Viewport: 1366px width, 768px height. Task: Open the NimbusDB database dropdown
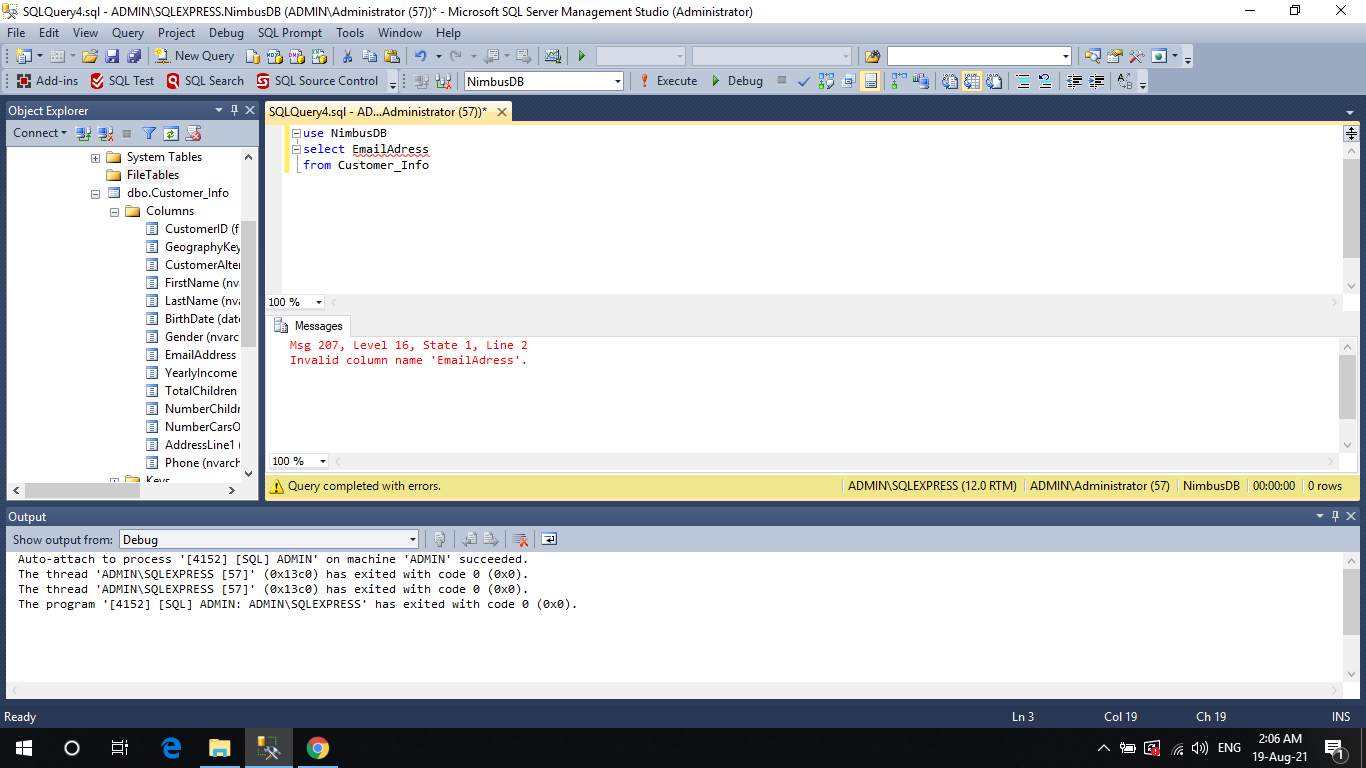pyautogui.click(x=618, y=81)
